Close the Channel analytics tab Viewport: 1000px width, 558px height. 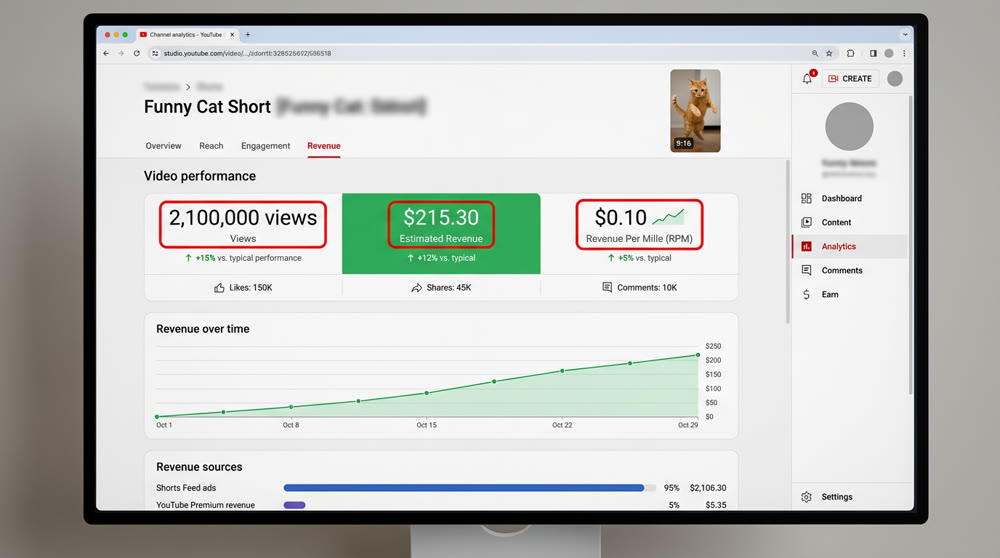coord(232,34)
